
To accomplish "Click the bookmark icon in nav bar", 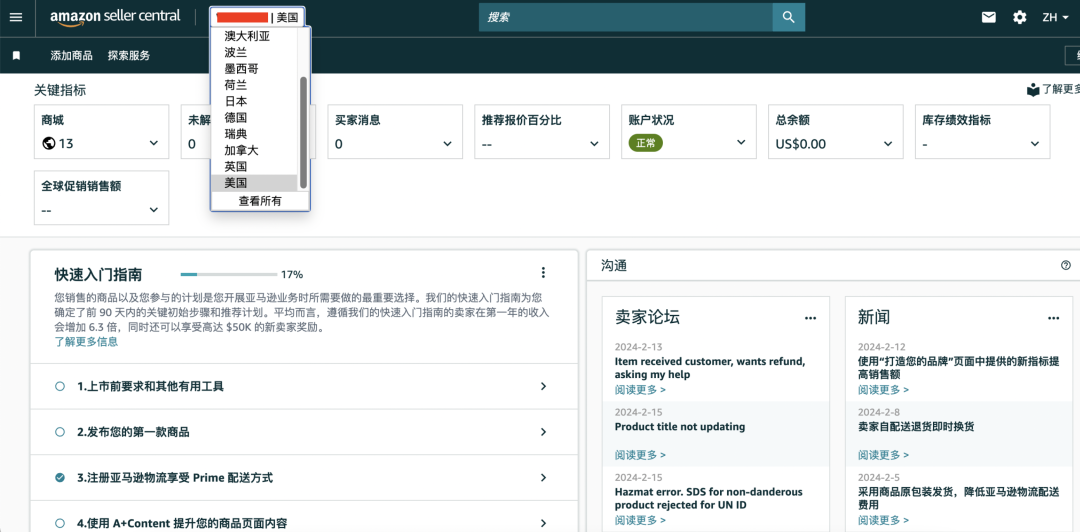I will 17,56.
